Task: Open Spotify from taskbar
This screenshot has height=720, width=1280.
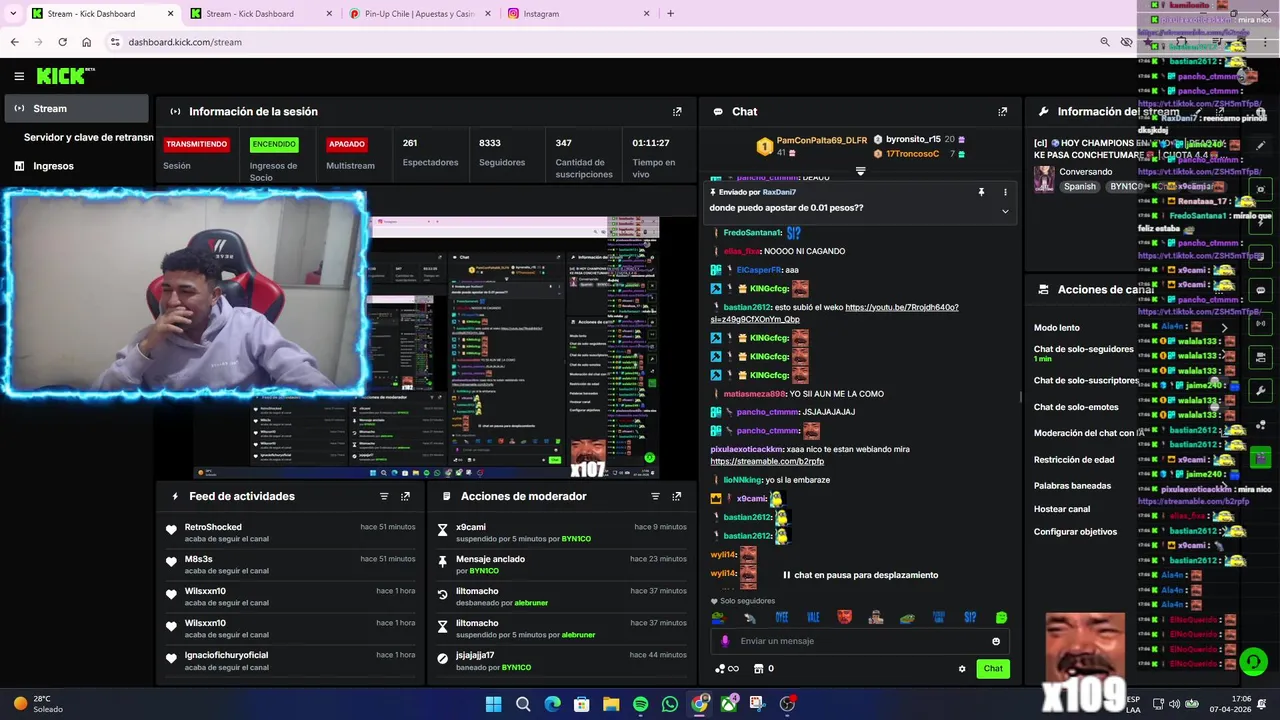Action: coord(641,704)
